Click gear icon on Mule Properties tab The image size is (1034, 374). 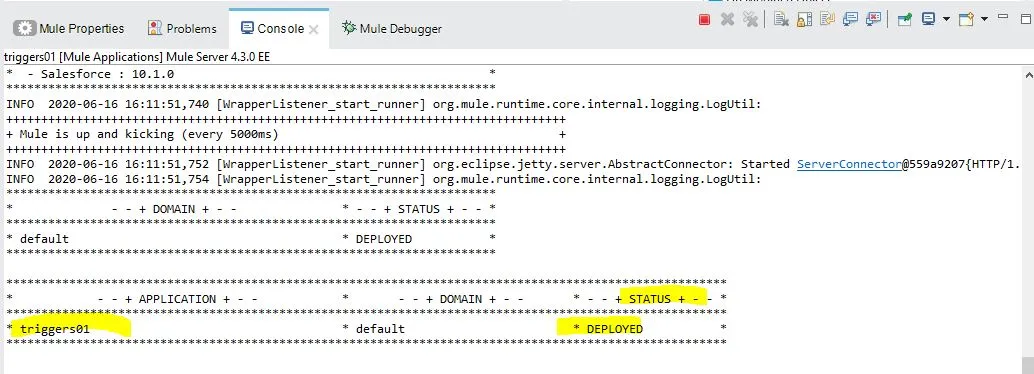25,28
